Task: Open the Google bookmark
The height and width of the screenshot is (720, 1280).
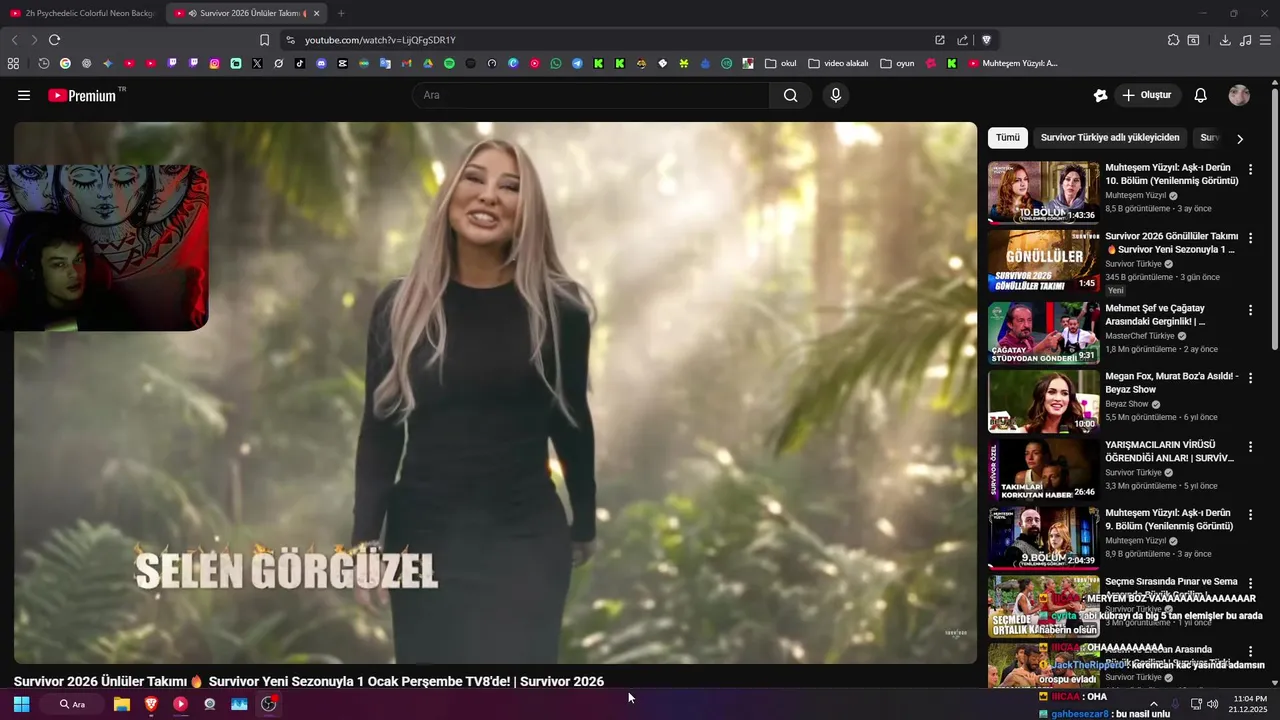Action: pos(65,63)
